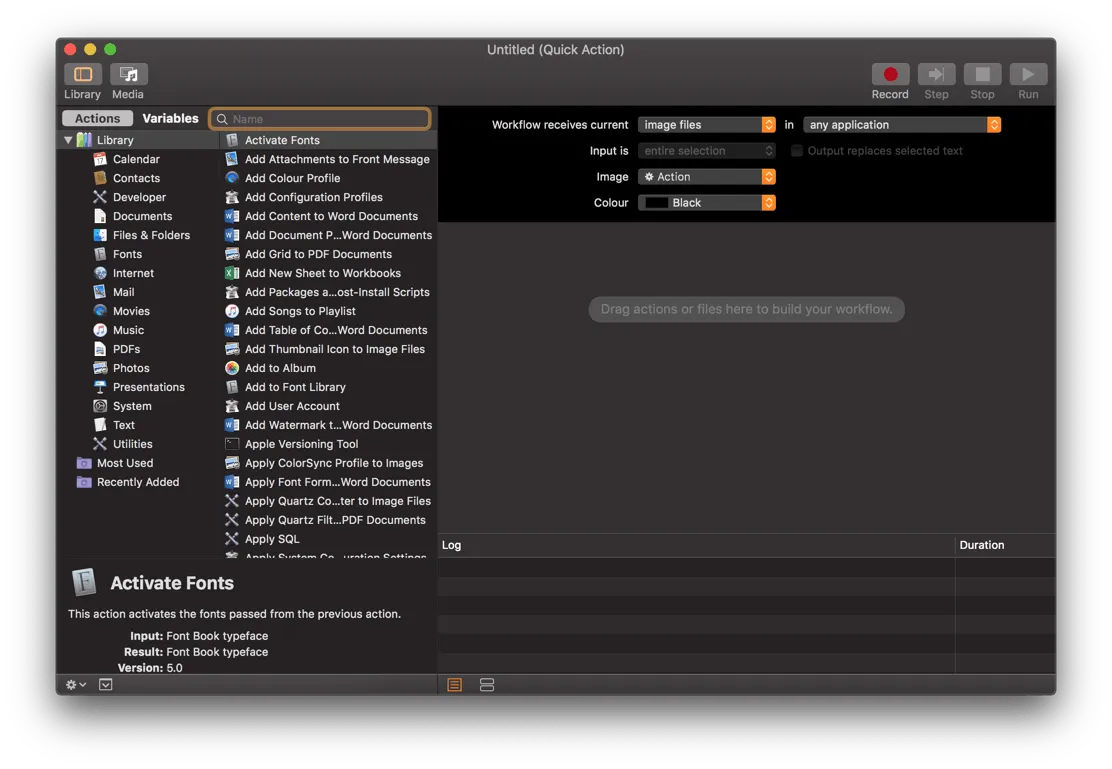Select the Movies category
Viewport: 1112px width, 769px height.
click(x=130, y=311)
